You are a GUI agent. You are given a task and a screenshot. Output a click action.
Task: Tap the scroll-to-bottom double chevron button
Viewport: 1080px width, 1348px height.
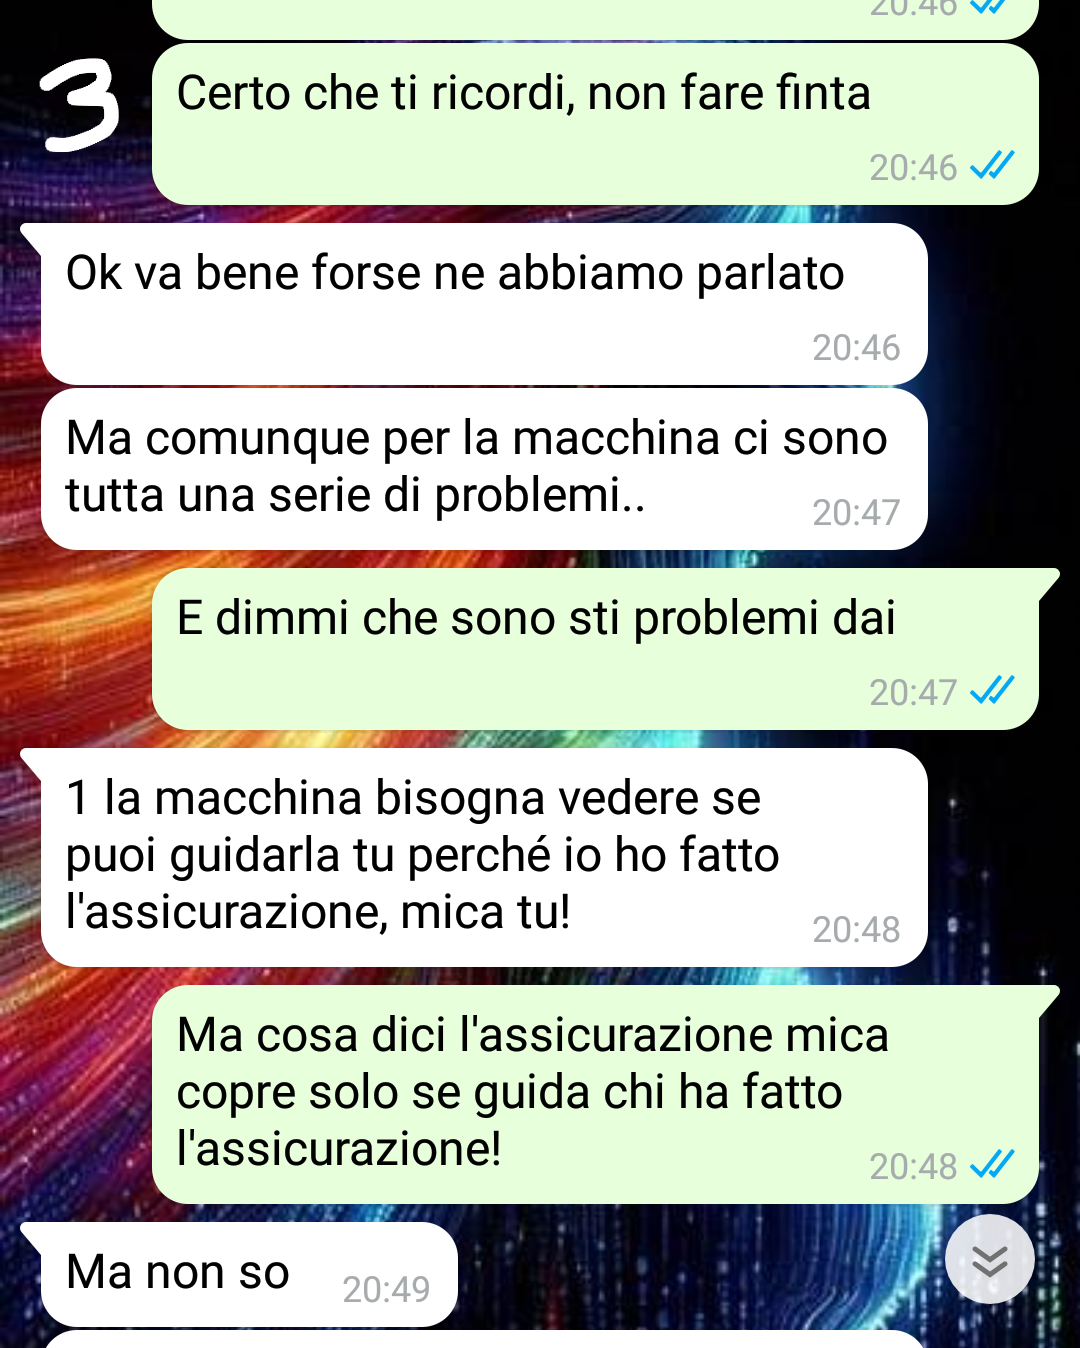point(990,1259)
